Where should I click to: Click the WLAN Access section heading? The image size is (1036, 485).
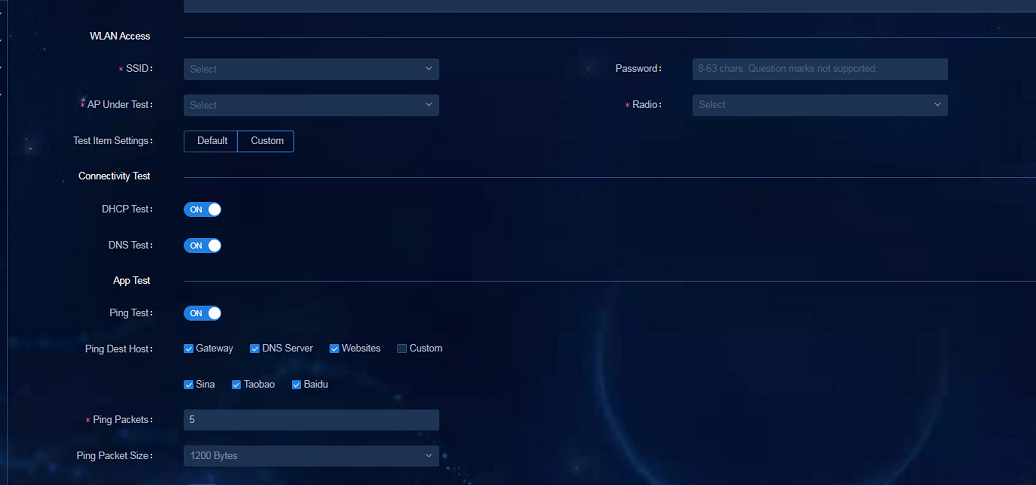tap(120, 36)
